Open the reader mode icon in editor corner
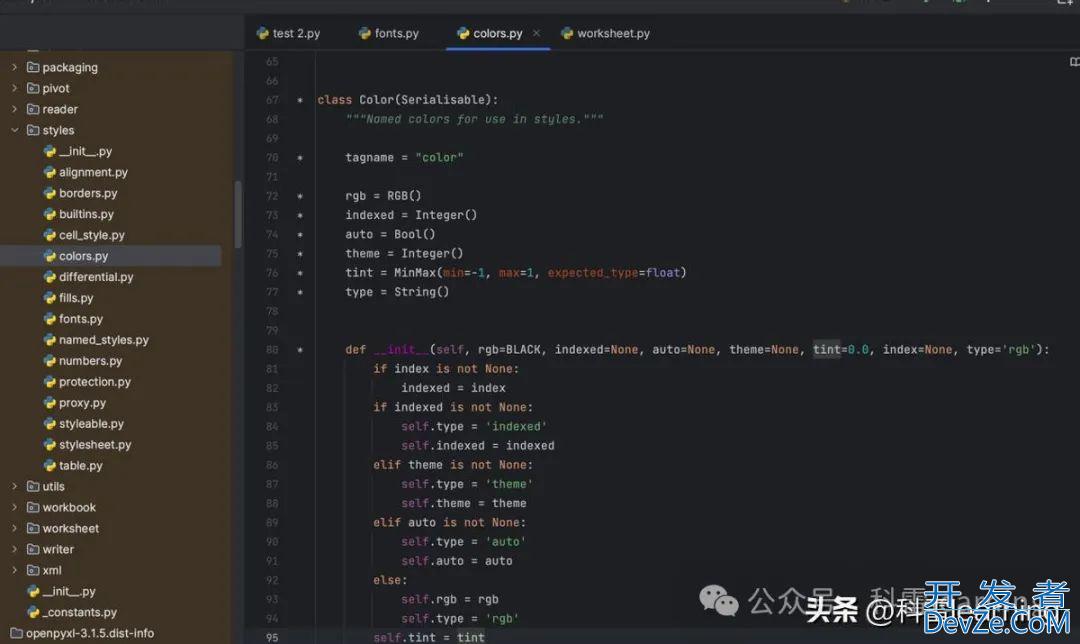Image resolution: width=1080 pixels, height=644 pixels. pyautogui.click(x=1074, y=62)
